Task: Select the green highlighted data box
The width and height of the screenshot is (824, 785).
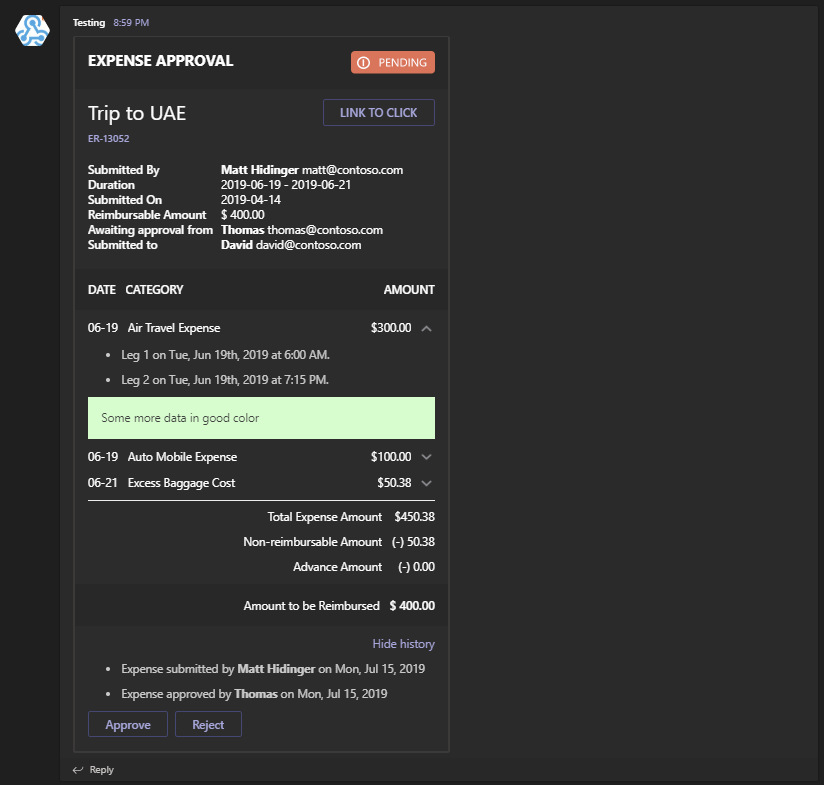Action: click(261, 417)
